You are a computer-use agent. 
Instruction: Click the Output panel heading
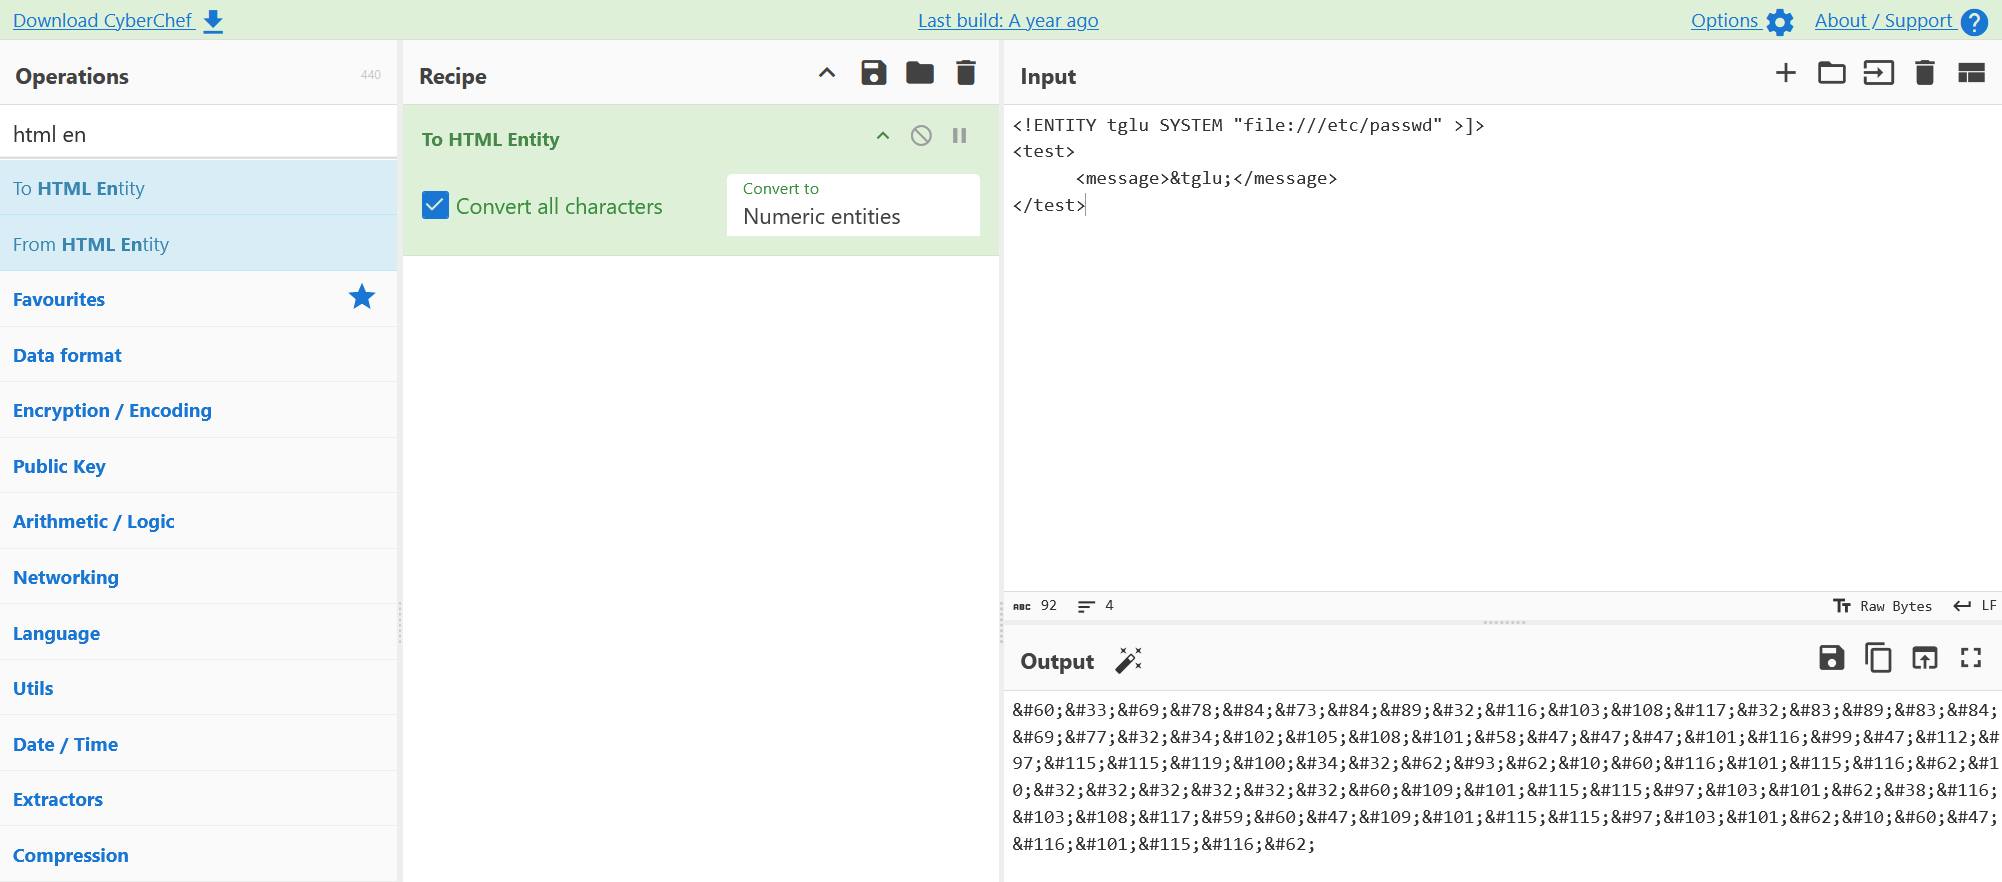[1057, 661]
